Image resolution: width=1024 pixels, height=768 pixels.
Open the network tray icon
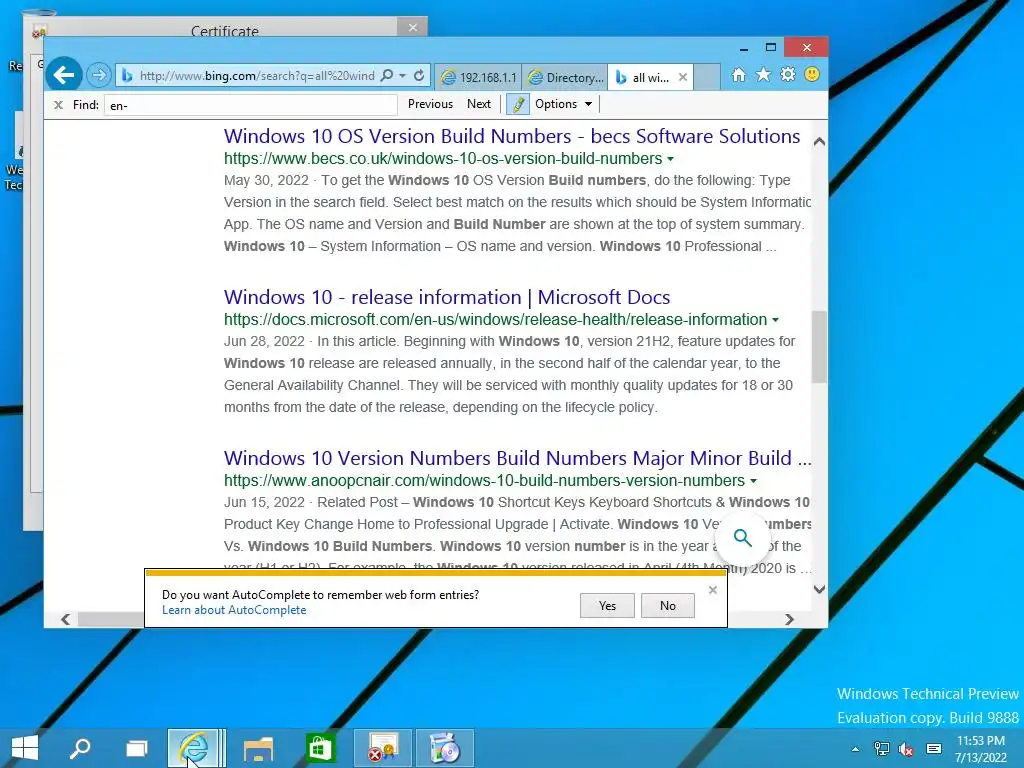pyautogui.click(x=882, y=749)
